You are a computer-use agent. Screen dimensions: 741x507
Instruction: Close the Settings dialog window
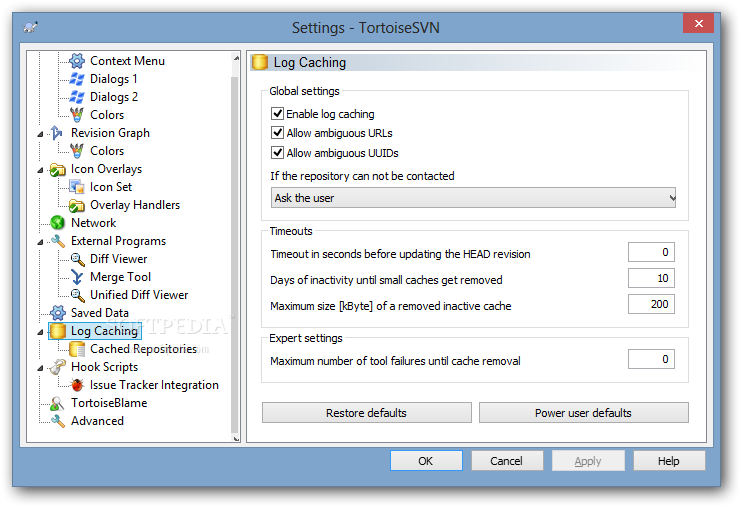tap(698, 23)
